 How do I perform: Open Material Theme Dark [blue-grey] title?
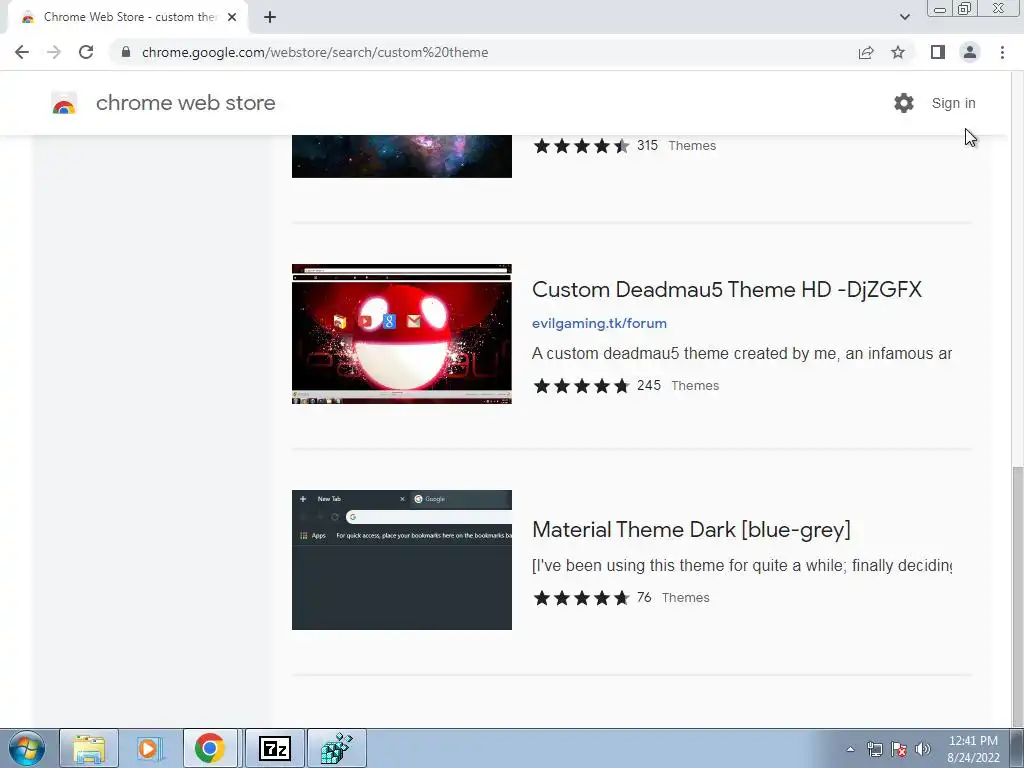pos(691,530)
